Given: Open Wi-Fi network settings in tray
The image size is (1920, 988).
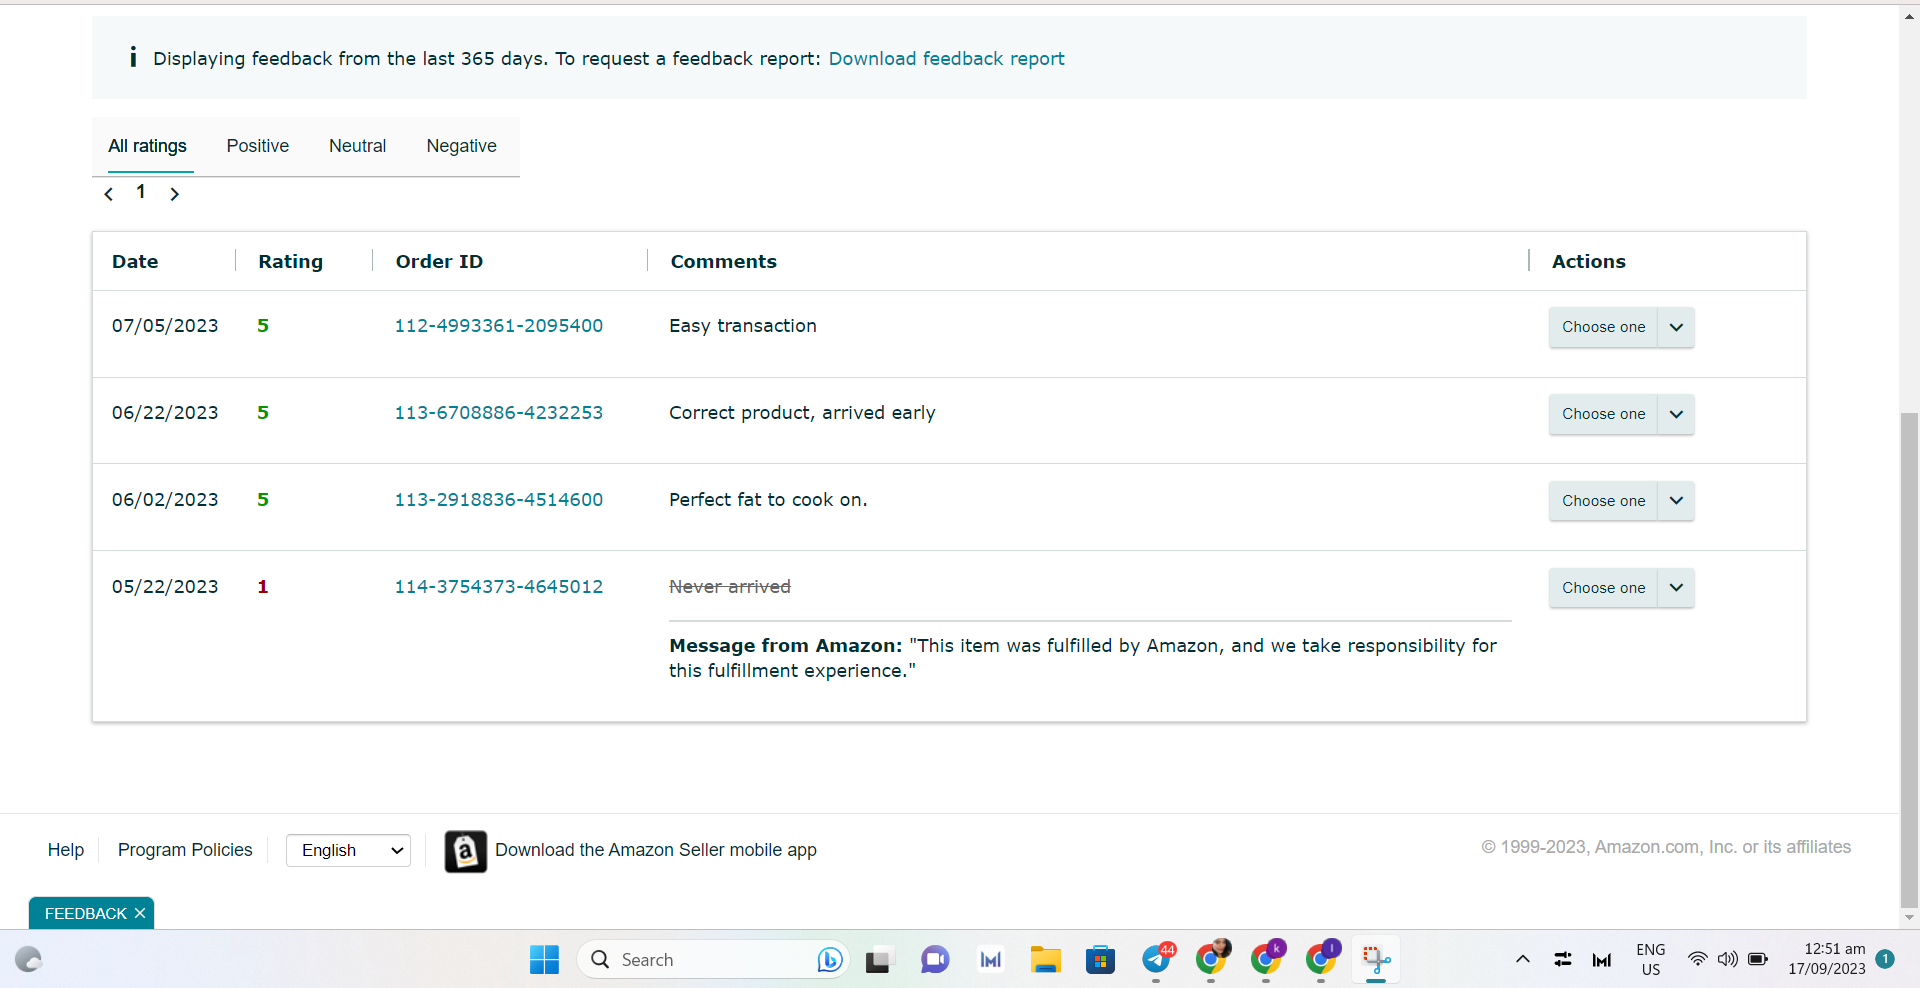Looking at the screenshot, I should [x=1697, y=959].
